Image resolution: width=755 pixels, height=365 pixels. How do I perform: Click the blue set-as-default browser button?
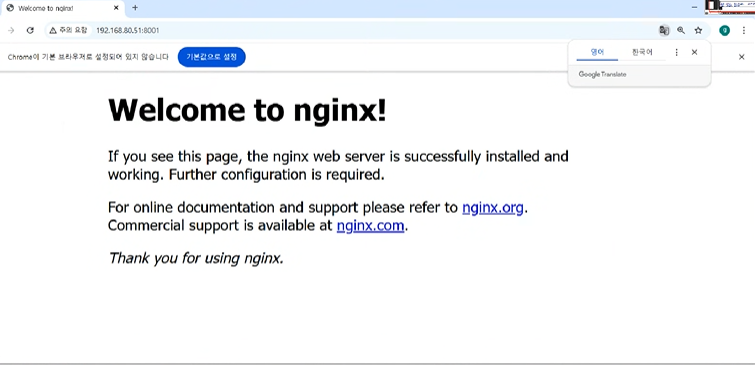click(x=211, y=57)
